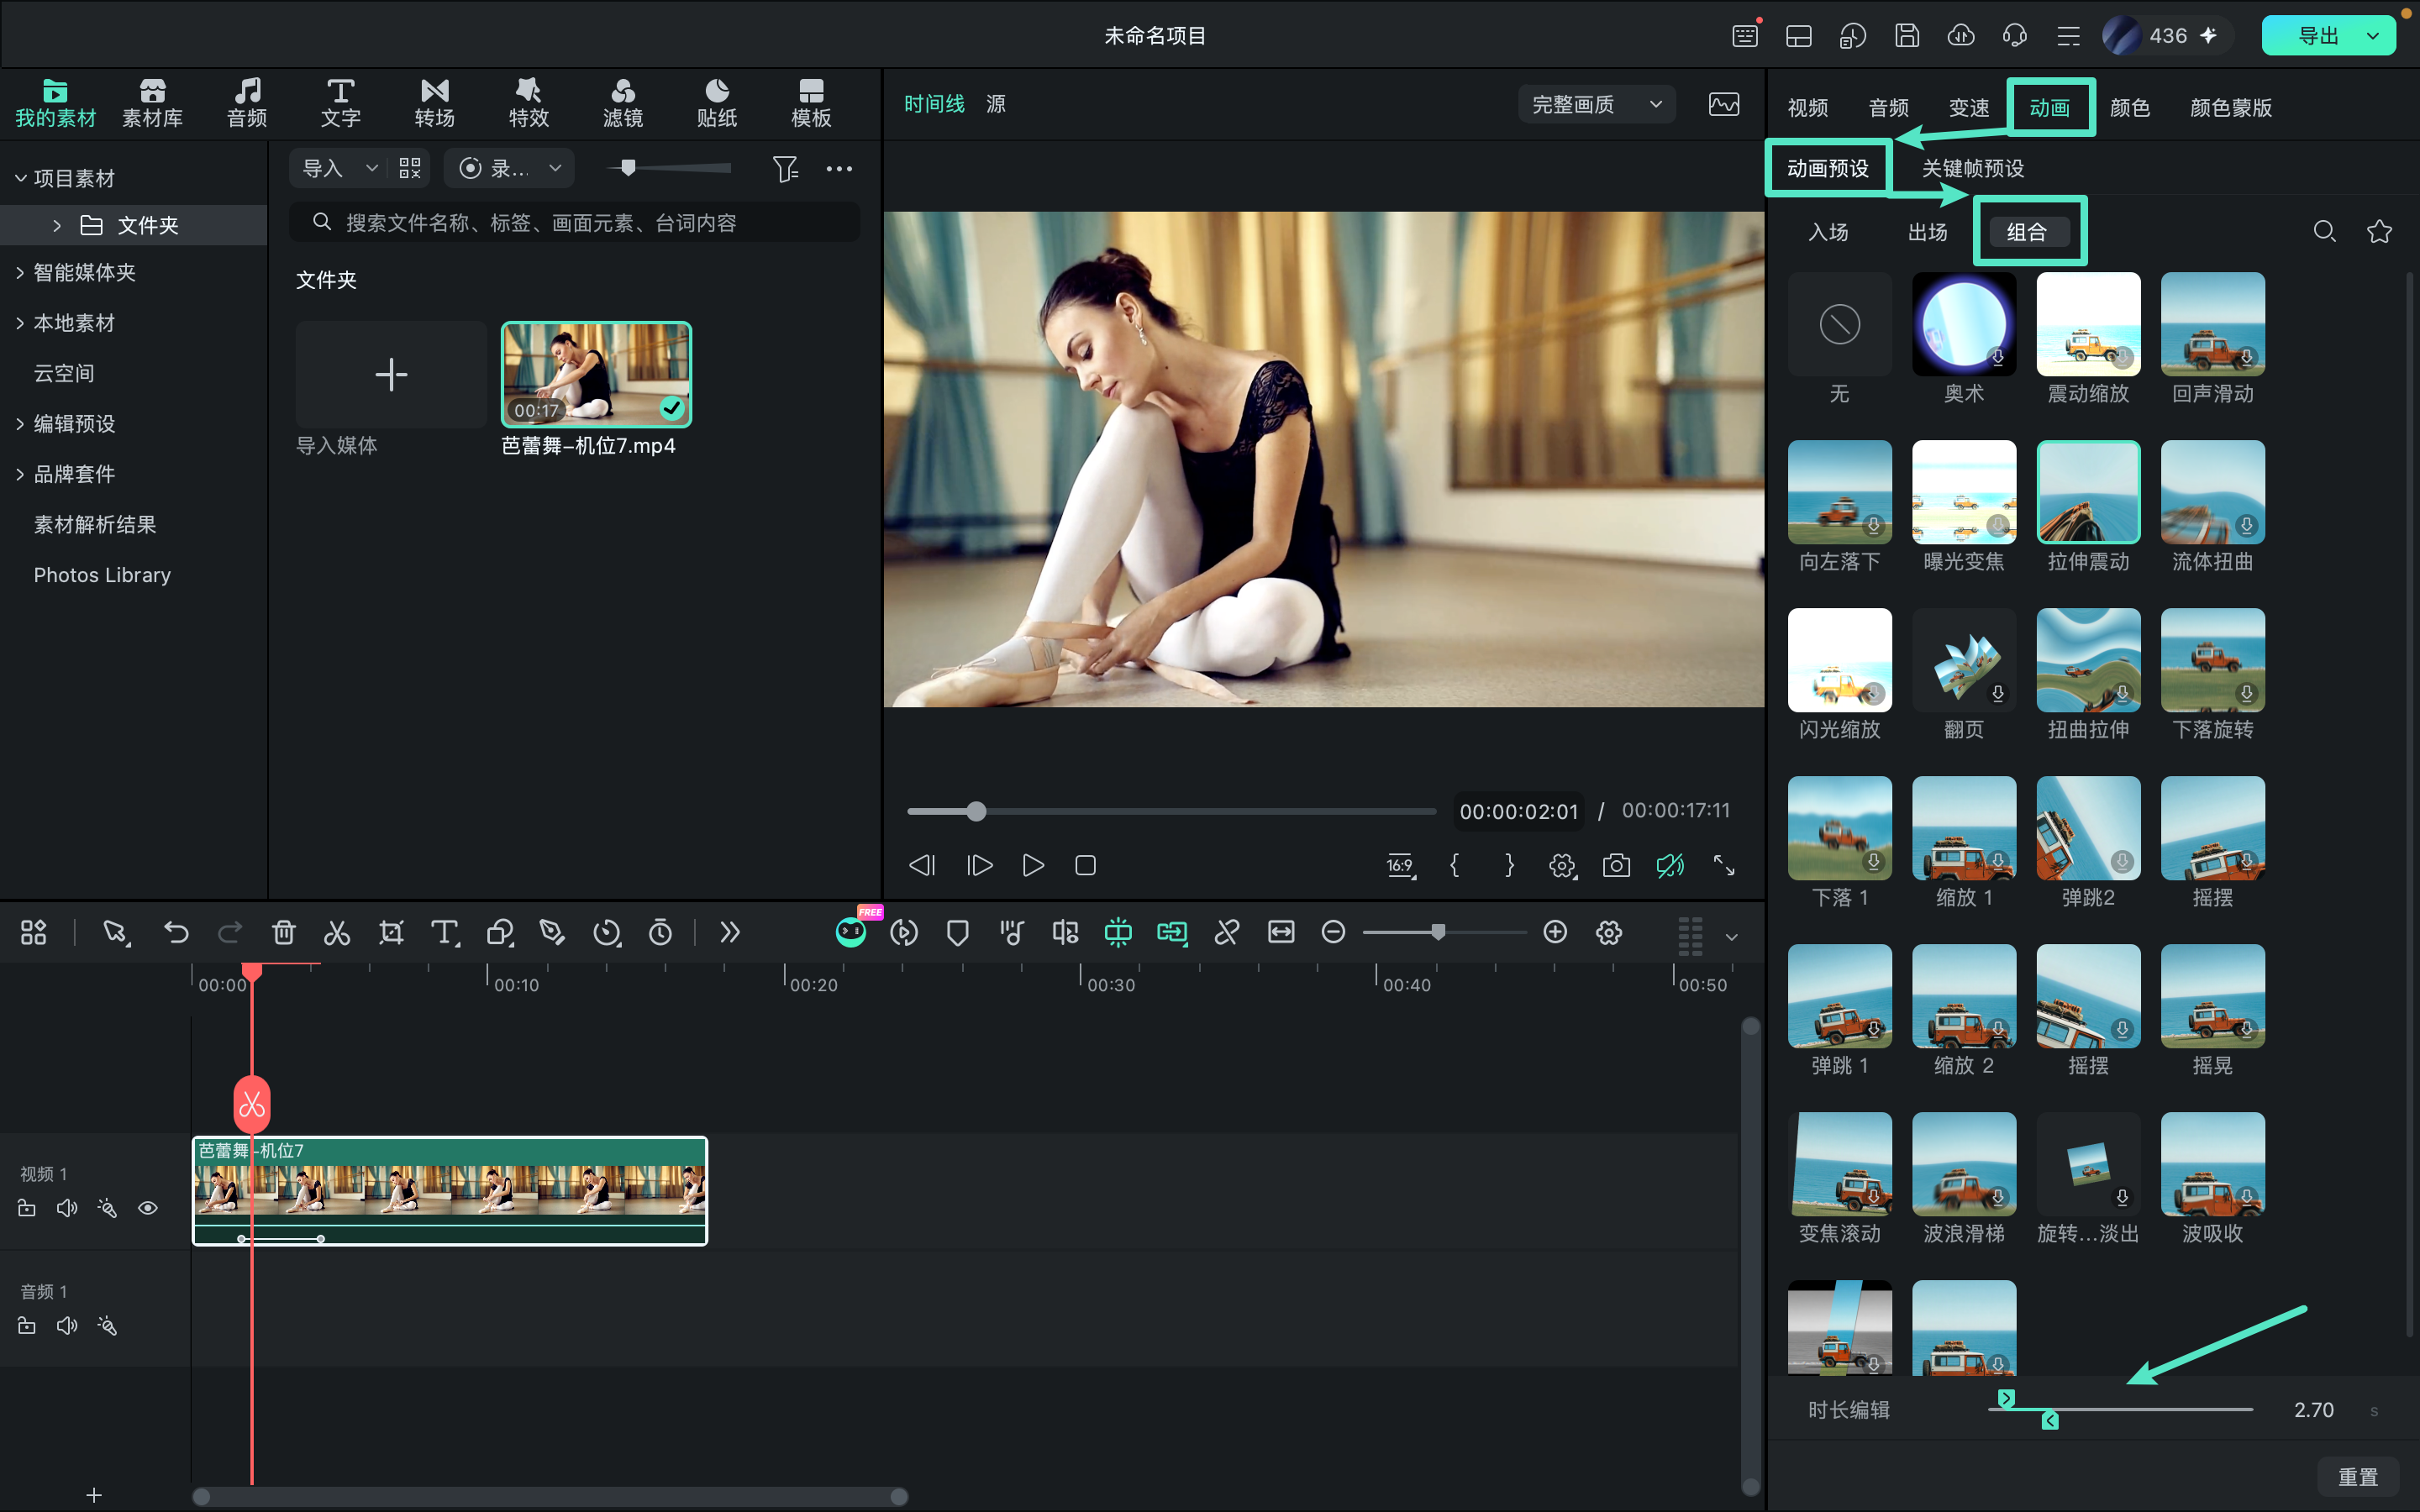This screenshot has width=2420, height=1512.
Task: Click the marker shield icon in timeline toolbar
Action: tap(957, 933)
